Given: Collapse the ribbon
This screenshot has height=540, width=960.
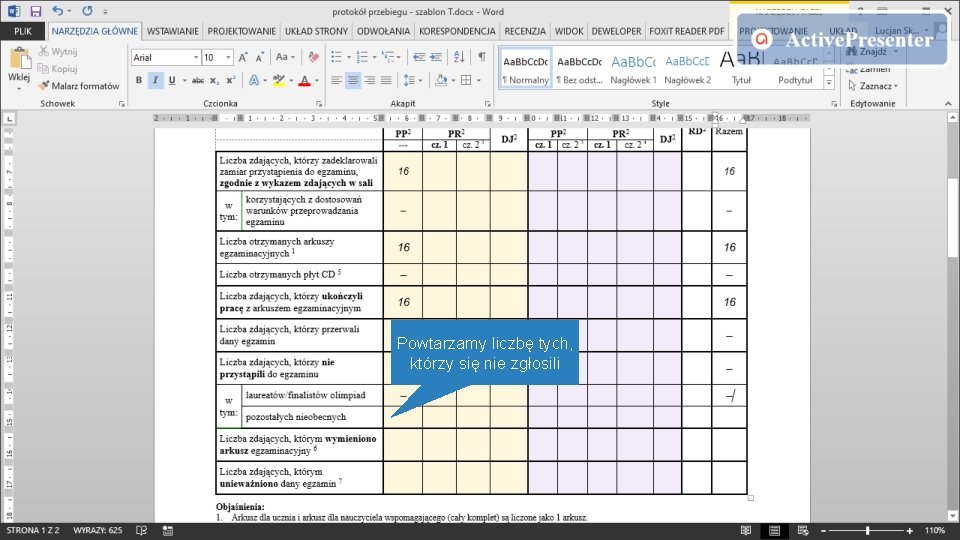Looking at the screenshot, I should 948,104.
